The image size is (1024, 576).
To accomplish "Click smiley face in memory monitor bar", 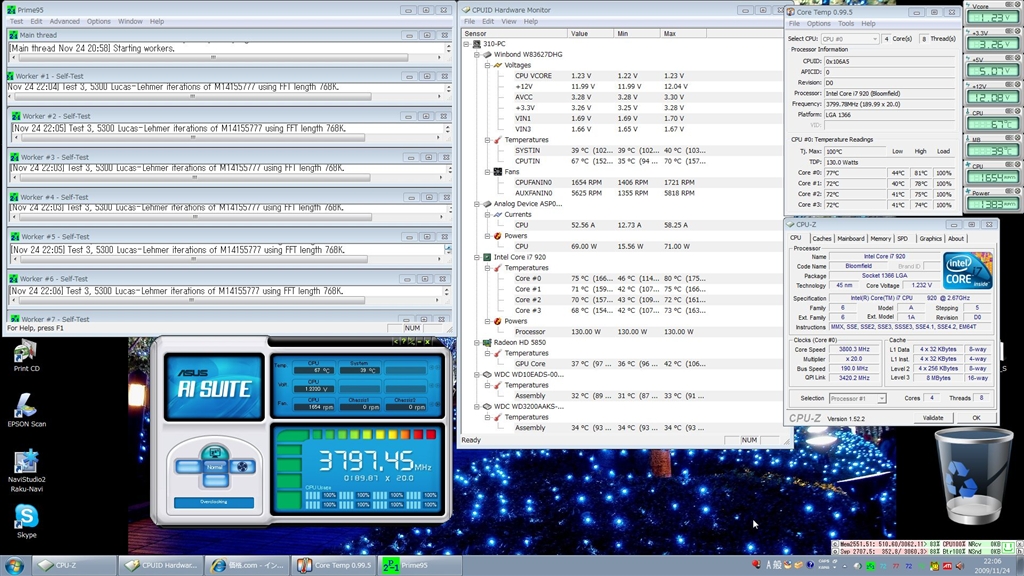I will pos(1009,547).
